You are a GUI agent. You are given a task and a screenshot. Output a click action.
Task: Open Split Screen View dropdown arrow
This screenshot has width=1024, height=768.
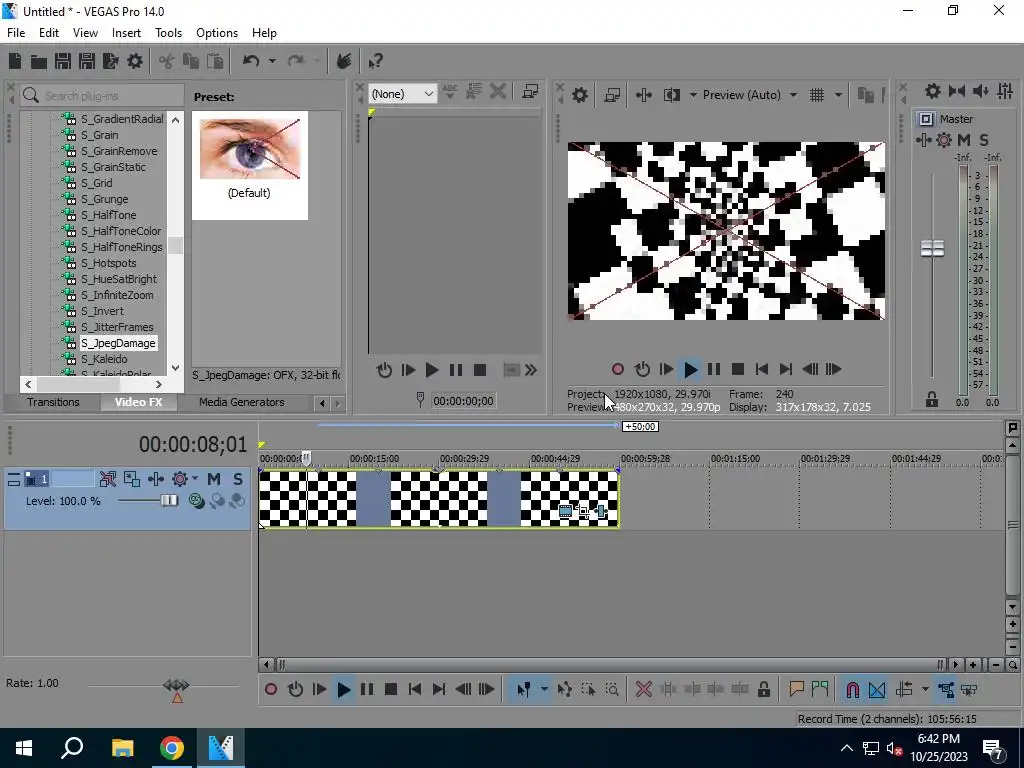coord(692,95)
